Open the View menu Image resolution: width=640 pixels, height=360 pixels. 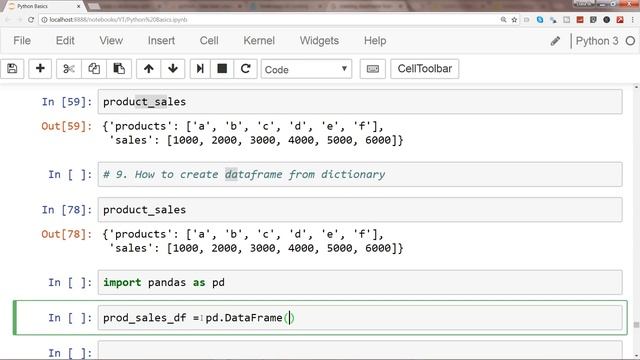(x=111, y=41)
